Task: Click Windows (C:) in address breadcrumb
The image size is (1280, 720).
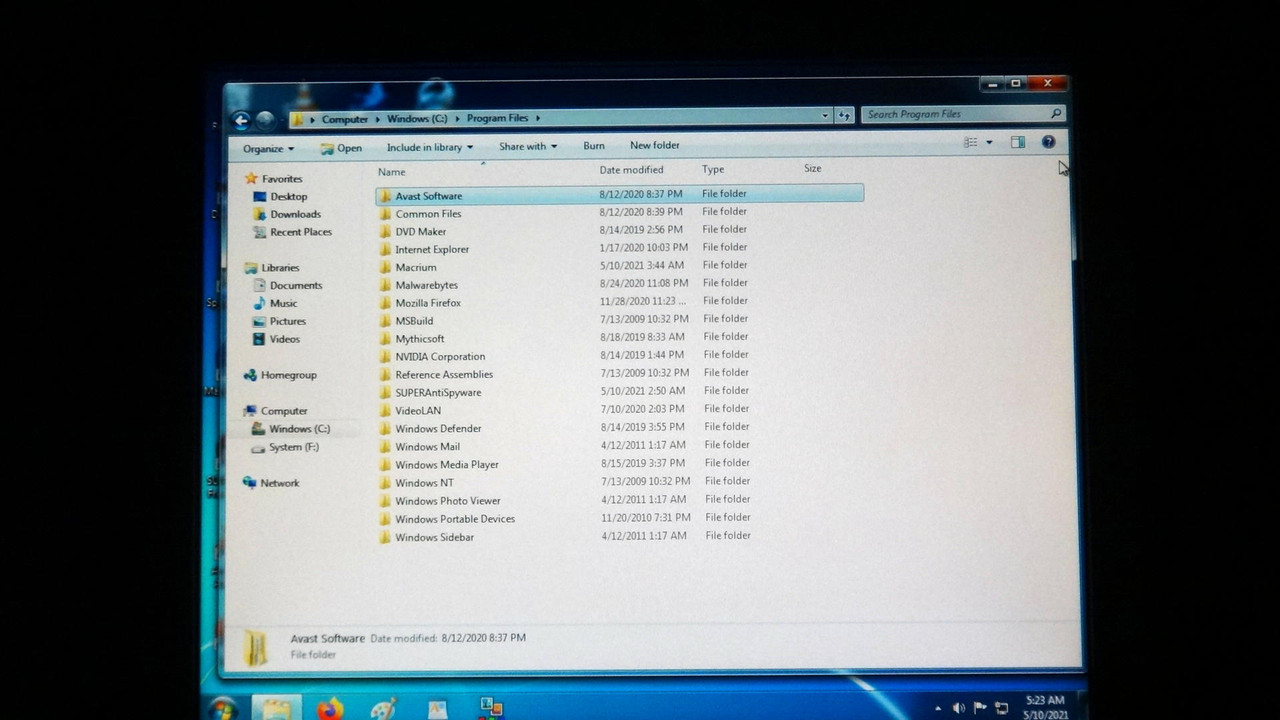Action: [417, 119]
